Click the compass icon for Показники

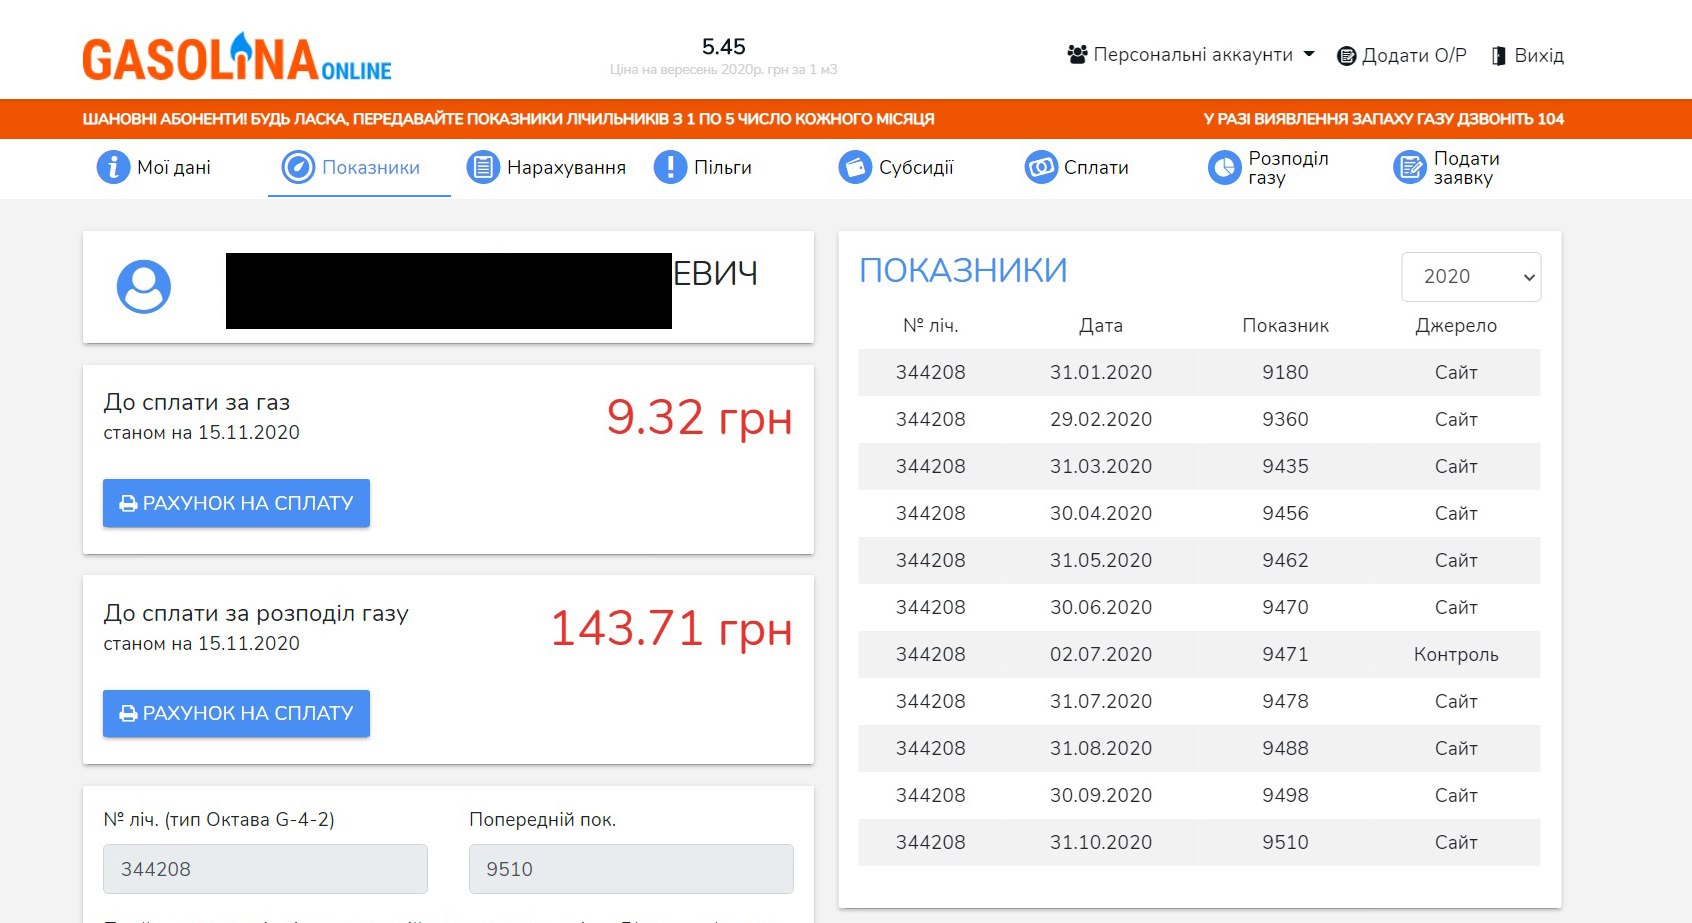(298, 167)
